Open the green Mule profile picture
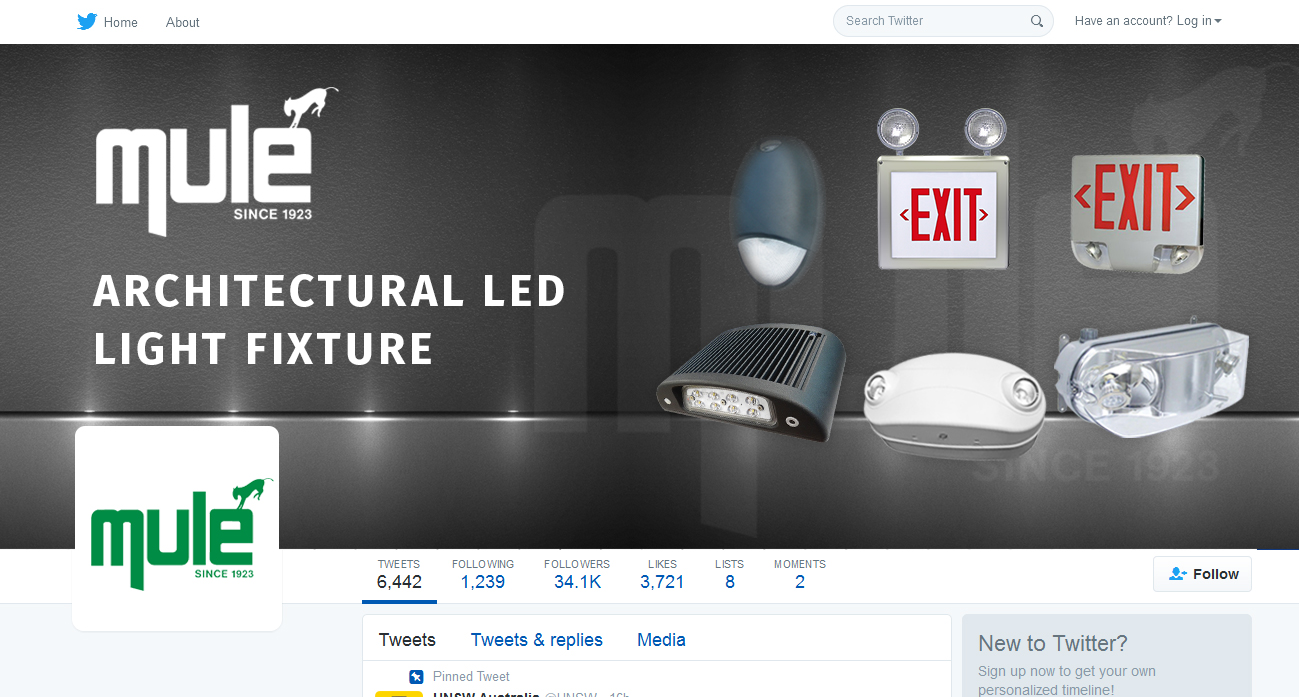Image resolution: width=1299 pixels, height=697 pixels. tap(177, 529)
